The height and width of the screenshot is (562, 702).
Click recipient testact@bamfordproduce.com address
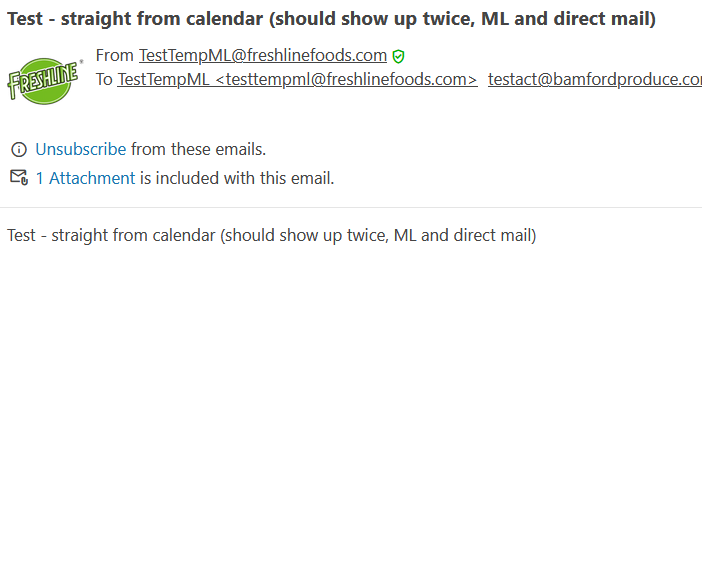click(x=595, y=80)
